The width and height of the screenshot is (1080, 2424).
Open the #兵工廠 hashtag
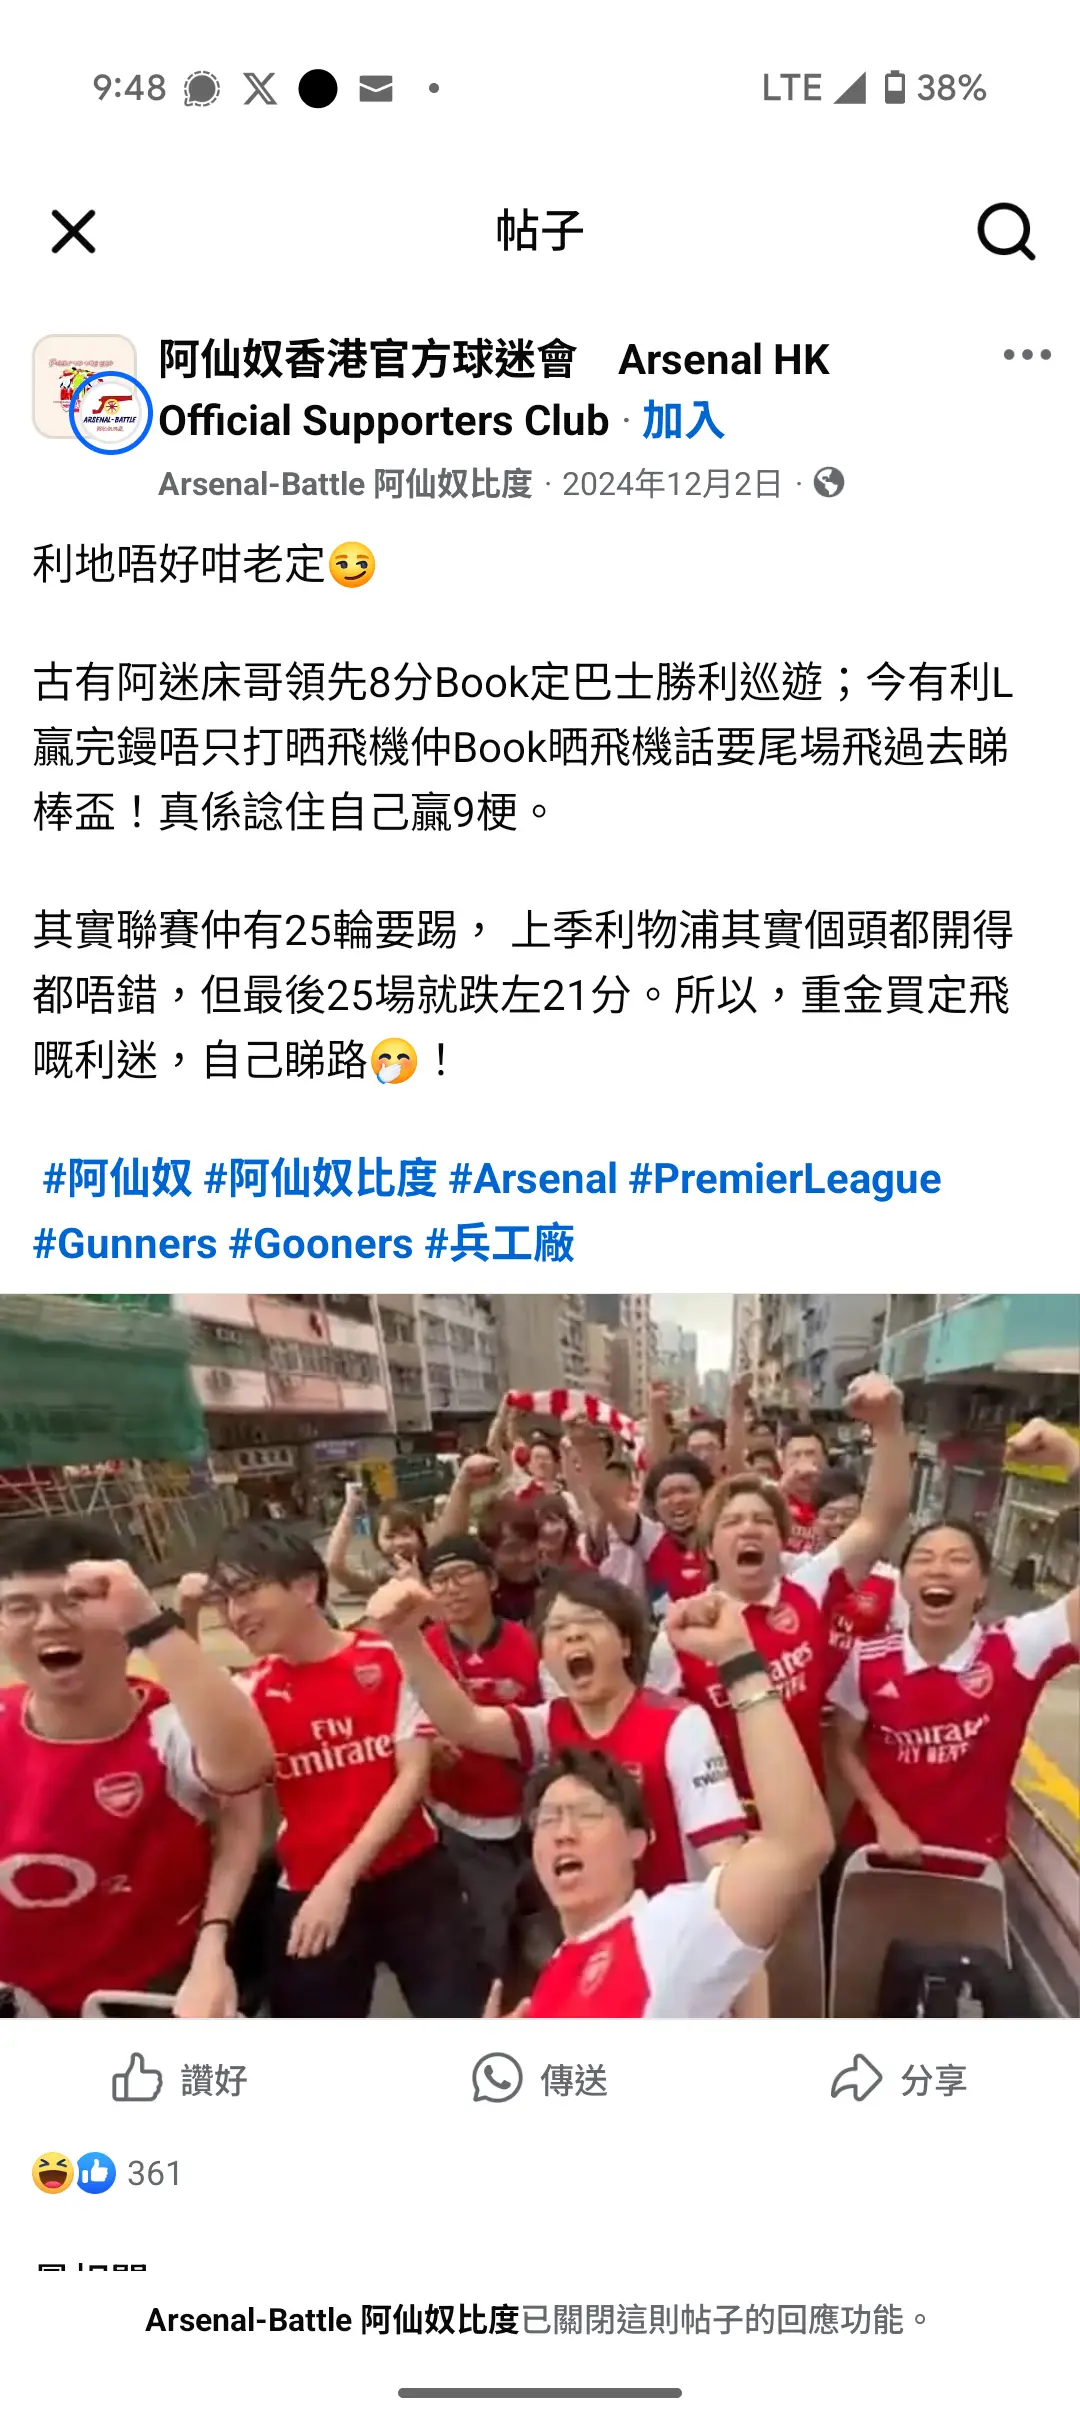point(500,1244)
